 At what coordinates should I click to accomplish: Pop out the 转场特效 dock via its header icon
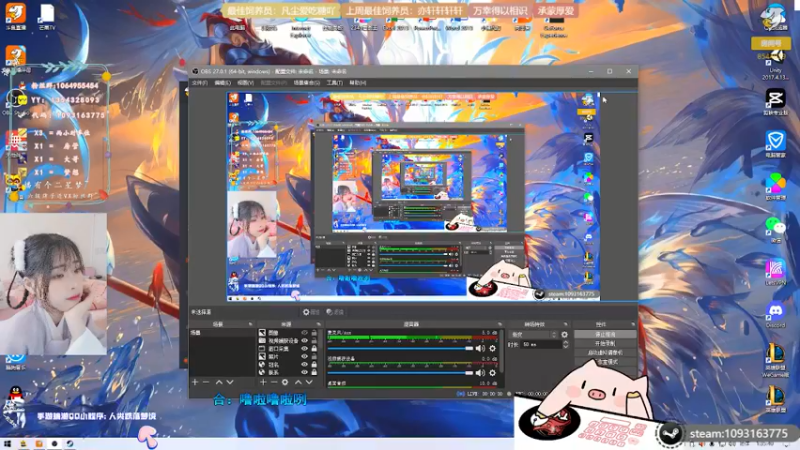[565, 324]
